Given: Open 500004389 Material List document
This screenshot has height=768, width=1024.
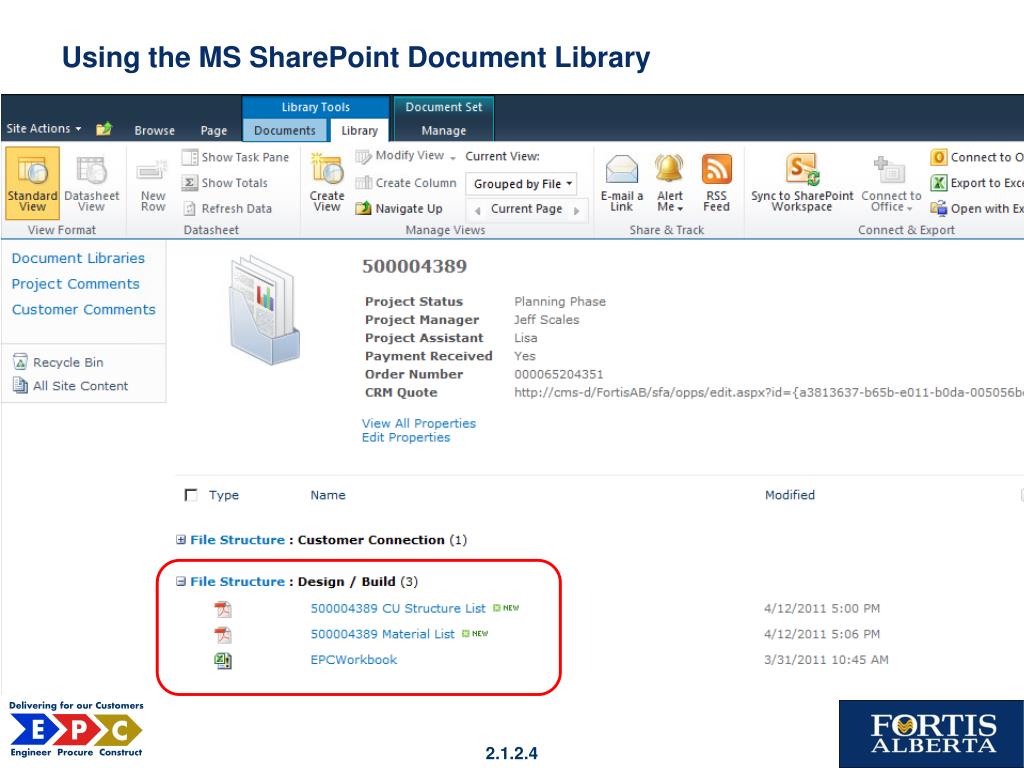Looking at the screenshot, I should [382, 634].
